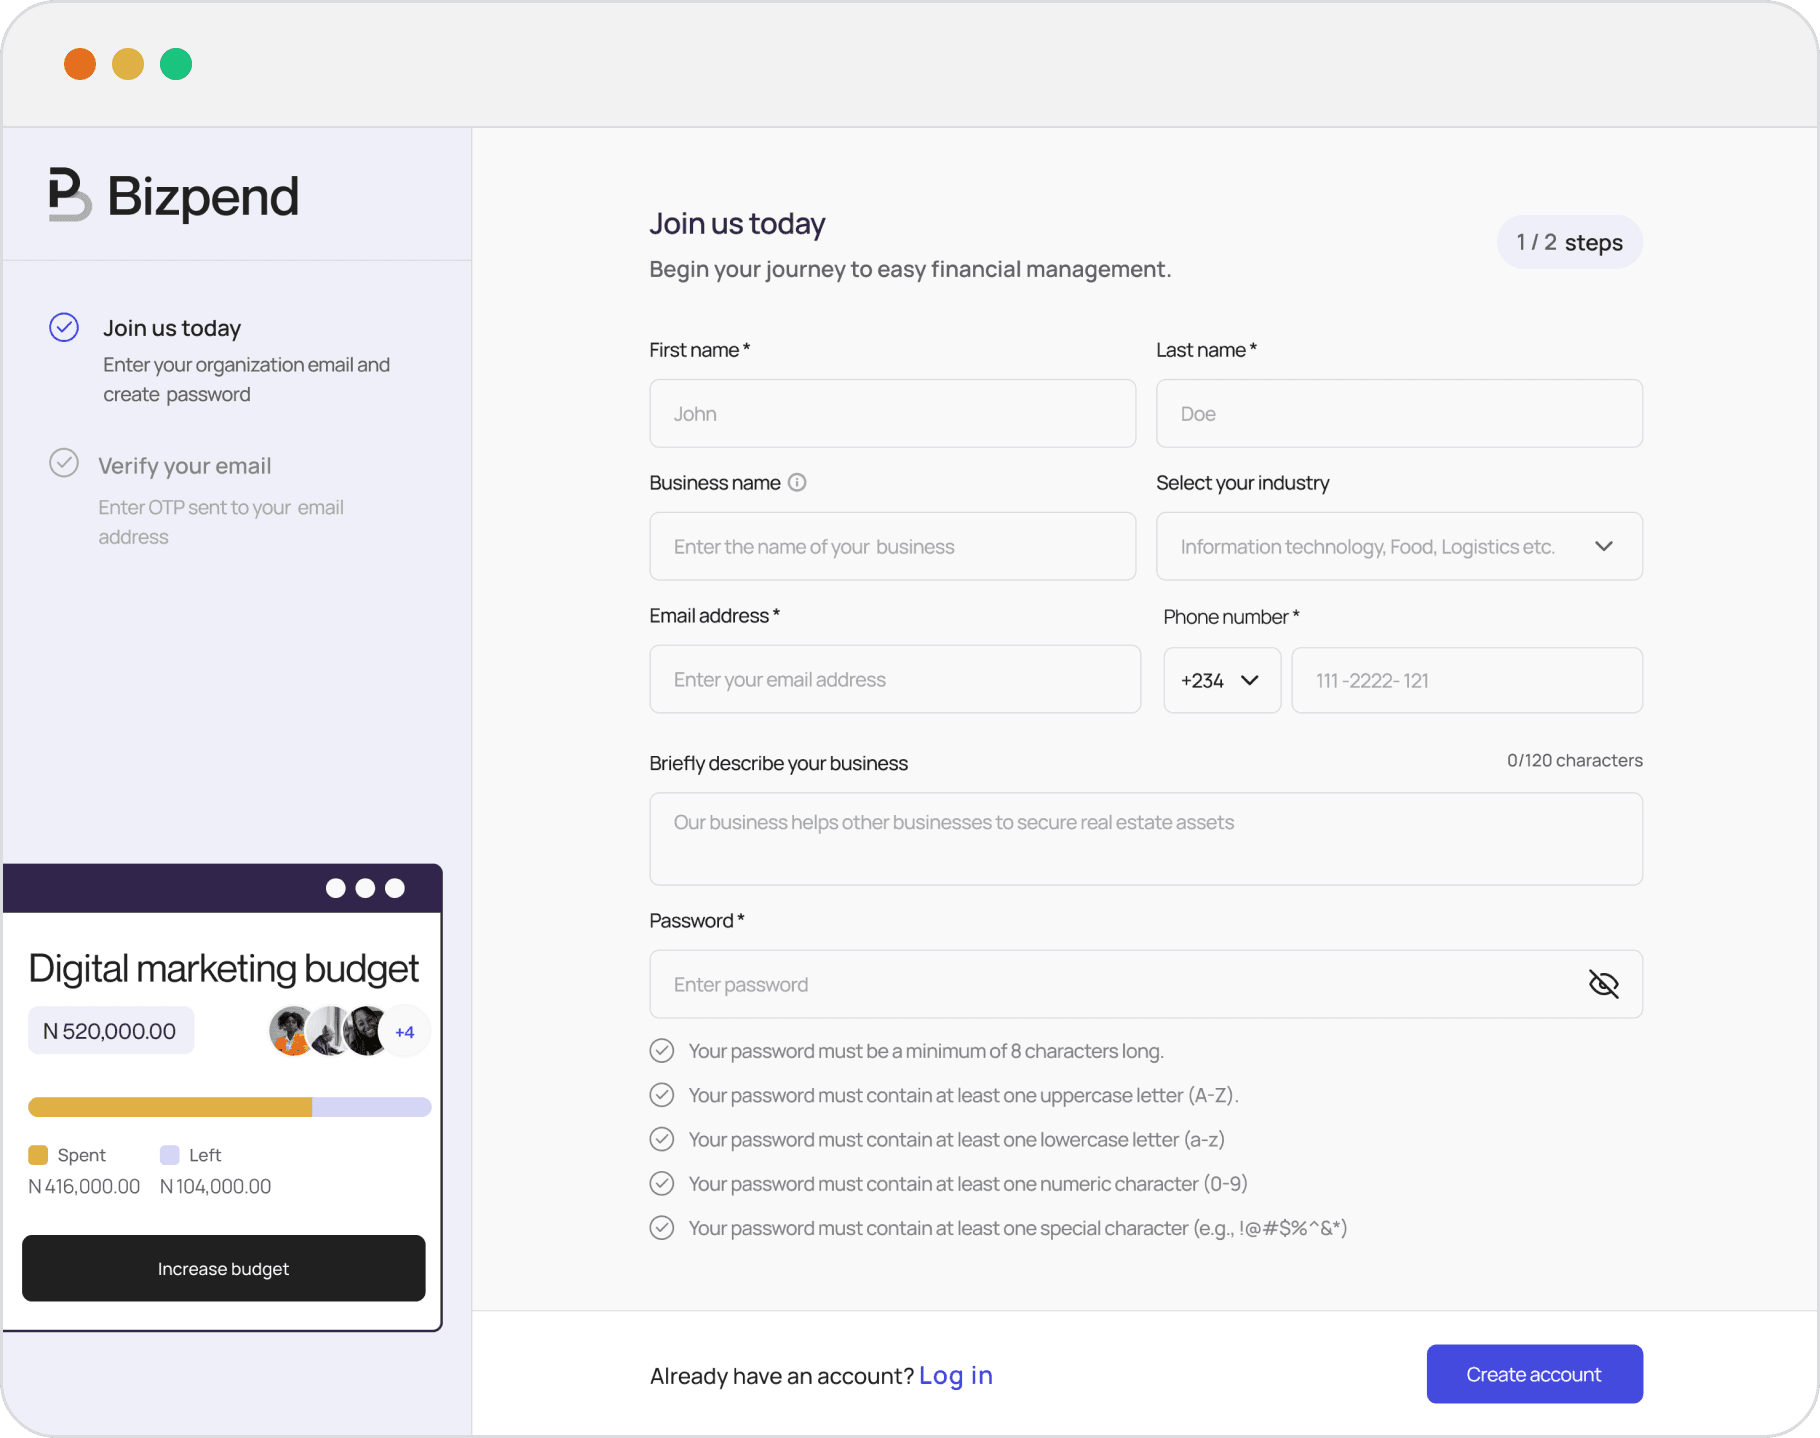Click the Increase budget button
The height and width of the screenshot is (1438, 1820).
(x=224, y=1268)
